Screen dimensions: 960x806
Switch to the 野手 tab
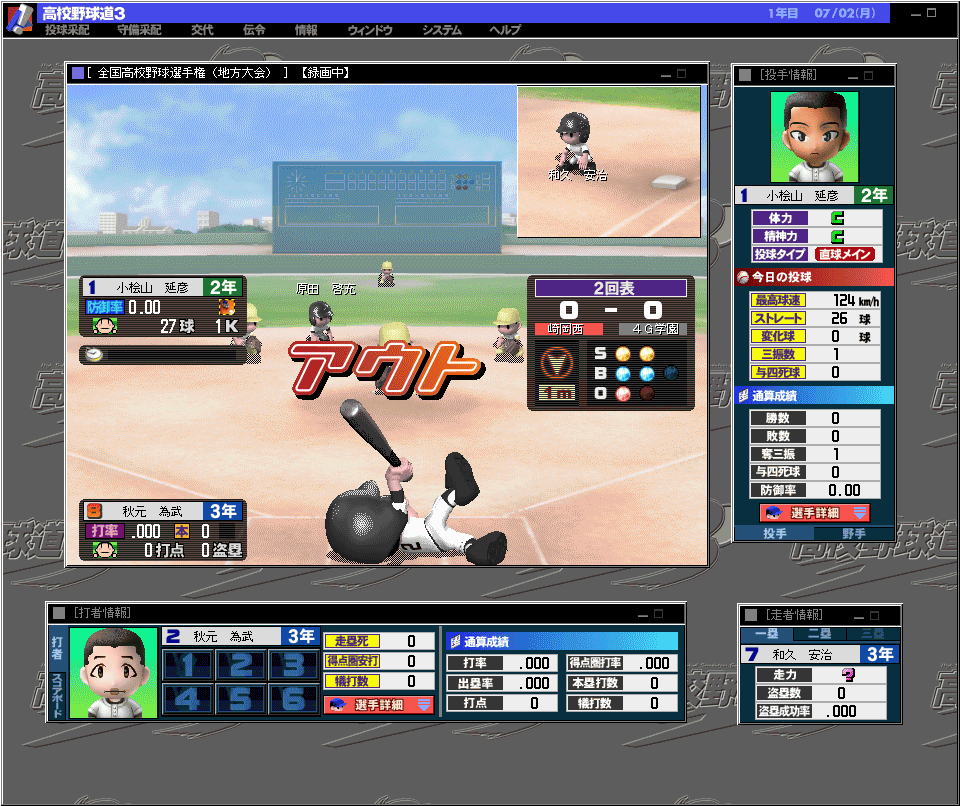853,534
